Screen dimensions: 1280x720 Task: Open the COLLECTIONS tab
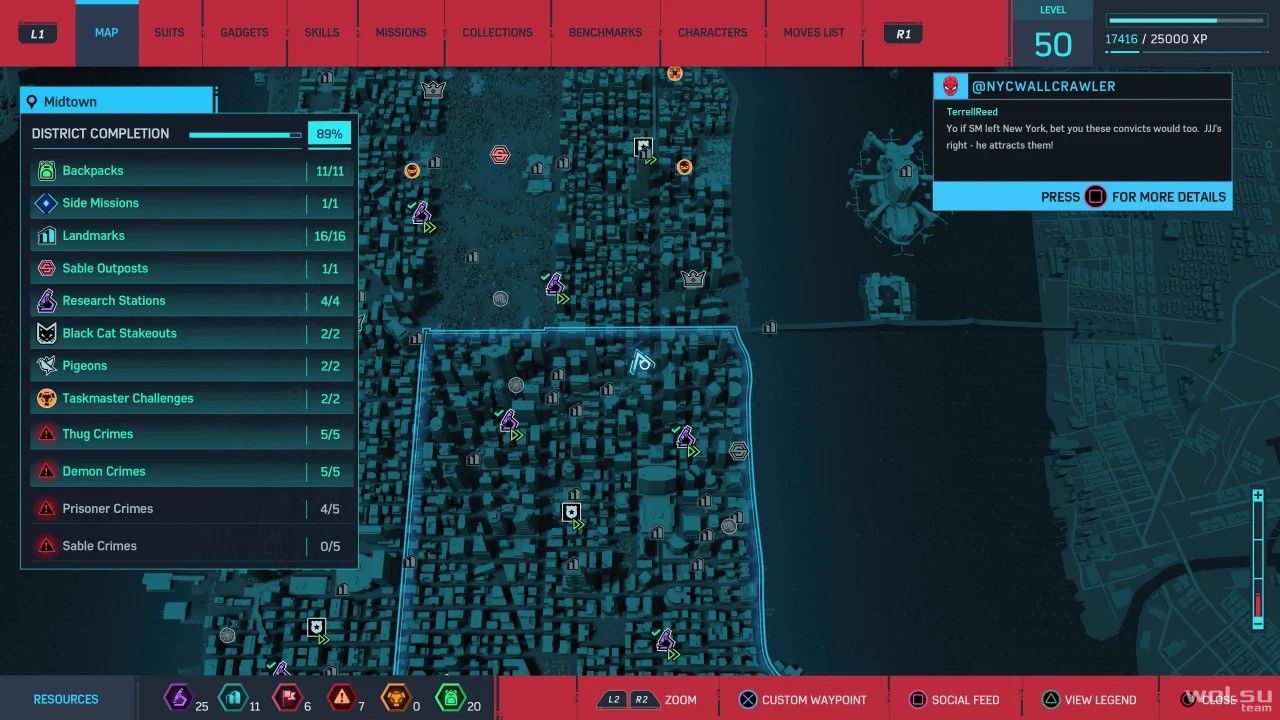(x=497, y=33)
